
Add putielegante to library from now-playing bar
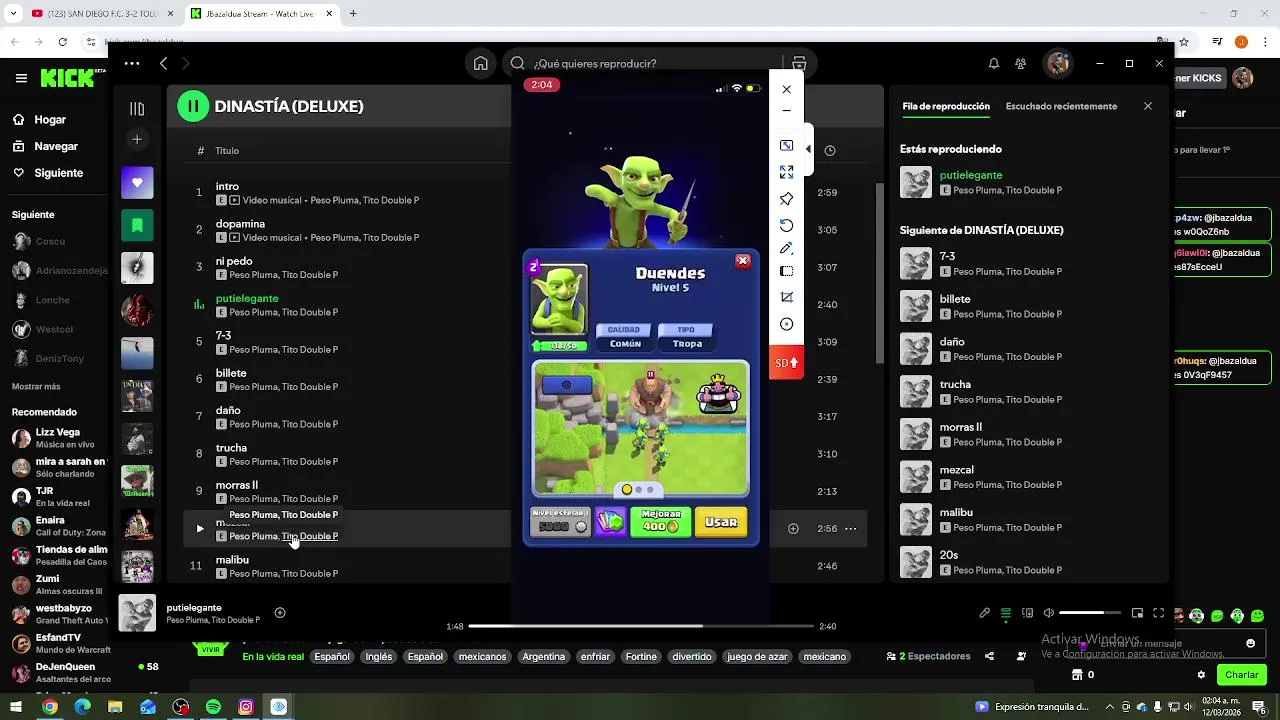tap(280, 613)
